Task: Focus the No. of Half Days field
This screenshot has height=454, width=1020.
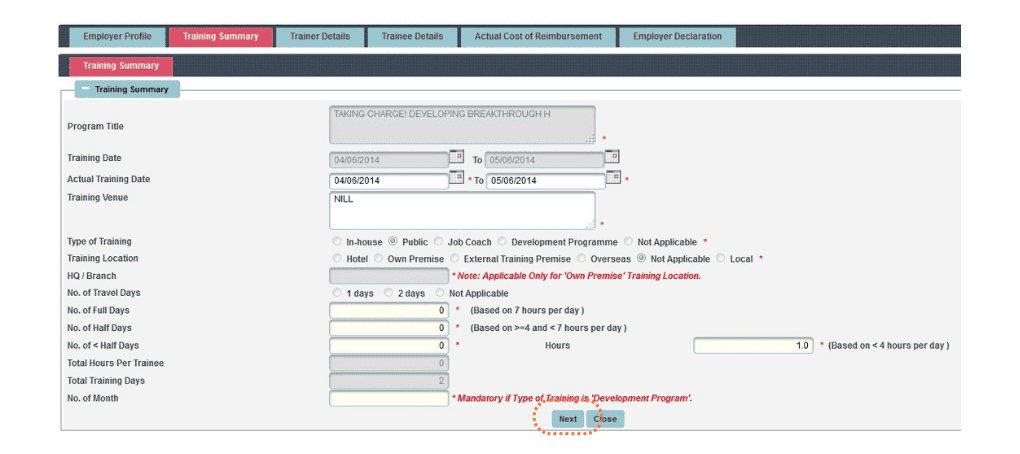Action: (x=389, y=328)
